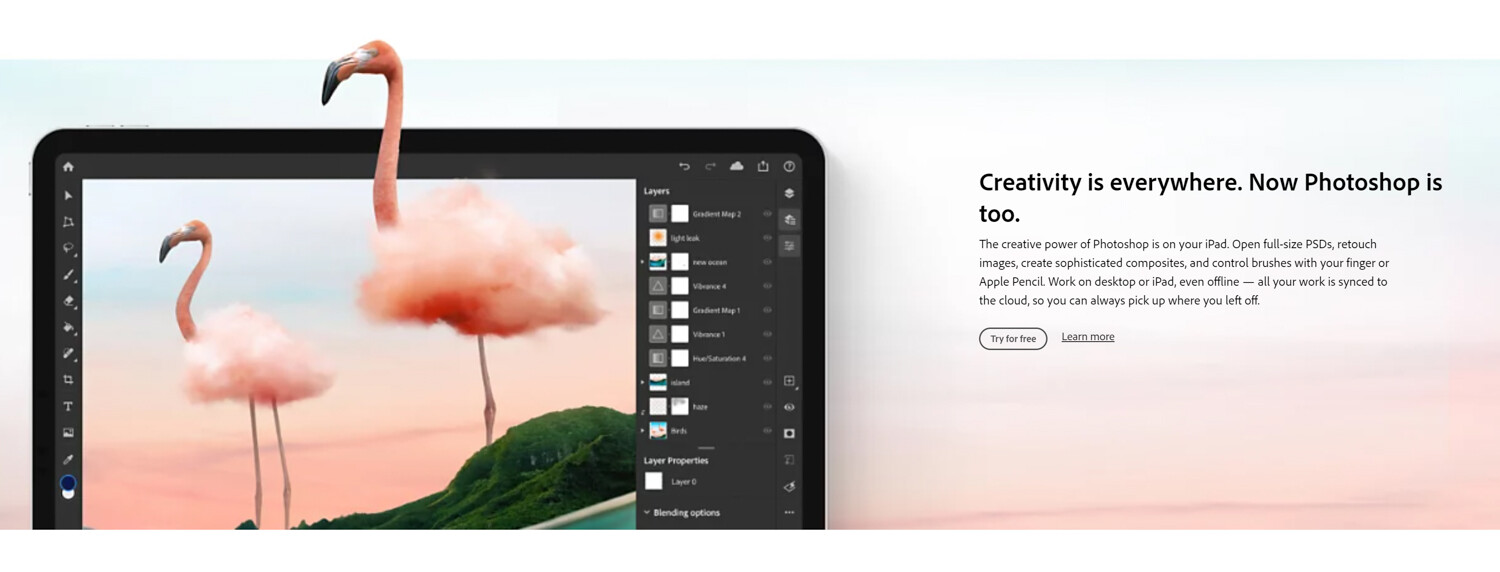The width and height of the screenshot is (1500, 572).
Task: Toggle layer visibility in right taskbar
Action: [x=789, y=407]
